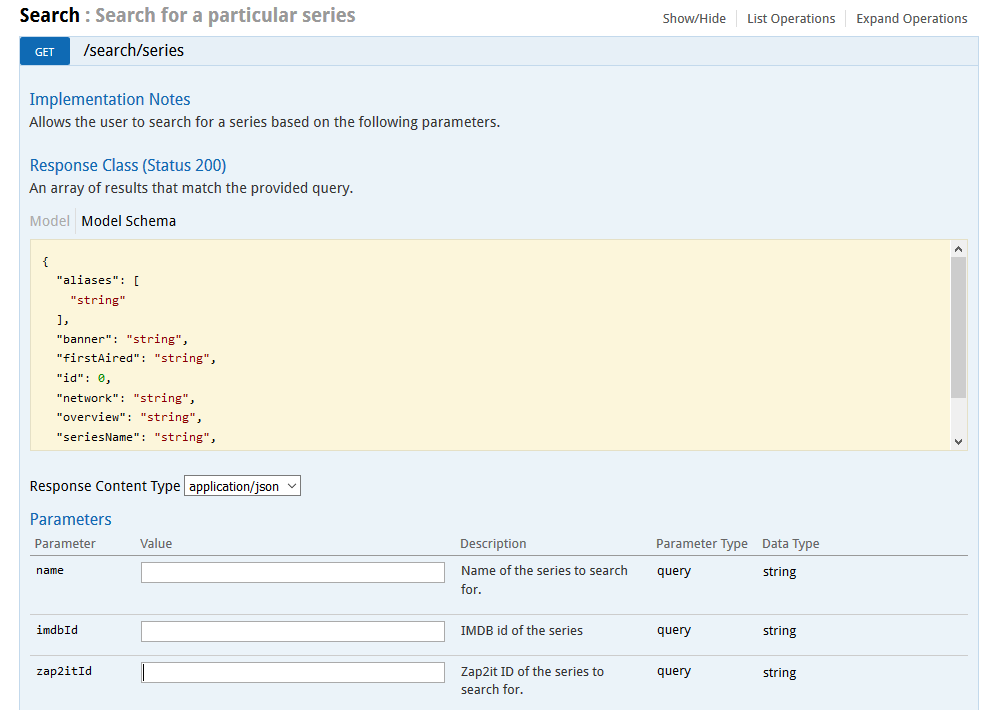Click the Parameters section heading
994x710 pixels.
71,519
